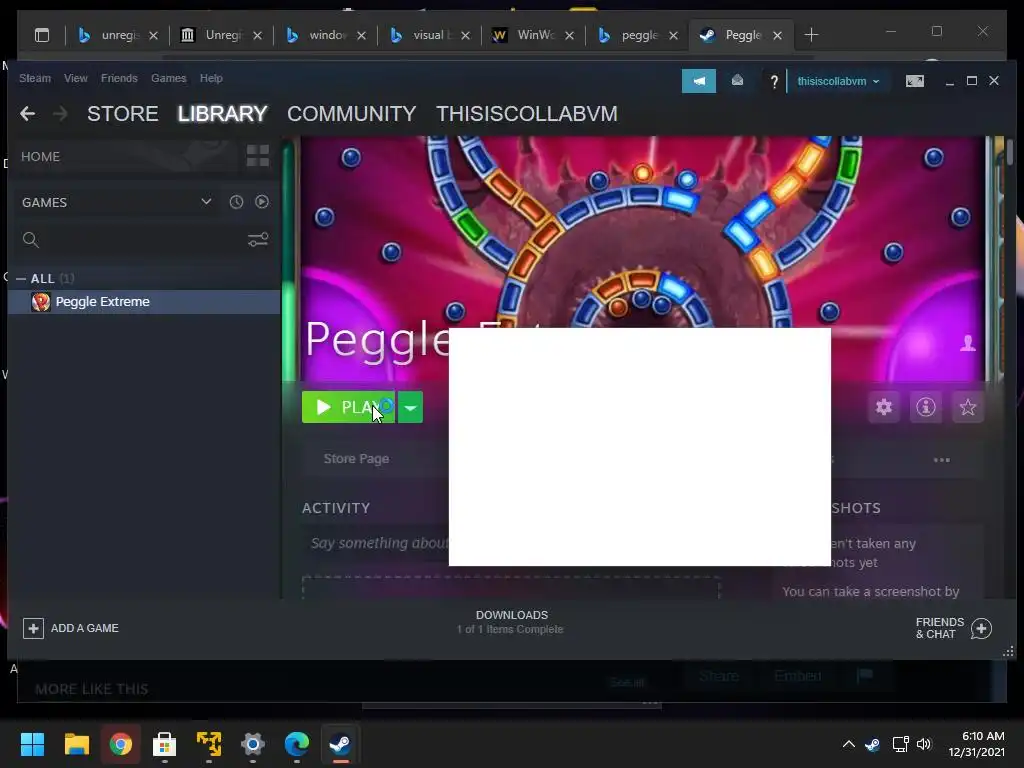Click ADD A GAME label

point(85,628)
